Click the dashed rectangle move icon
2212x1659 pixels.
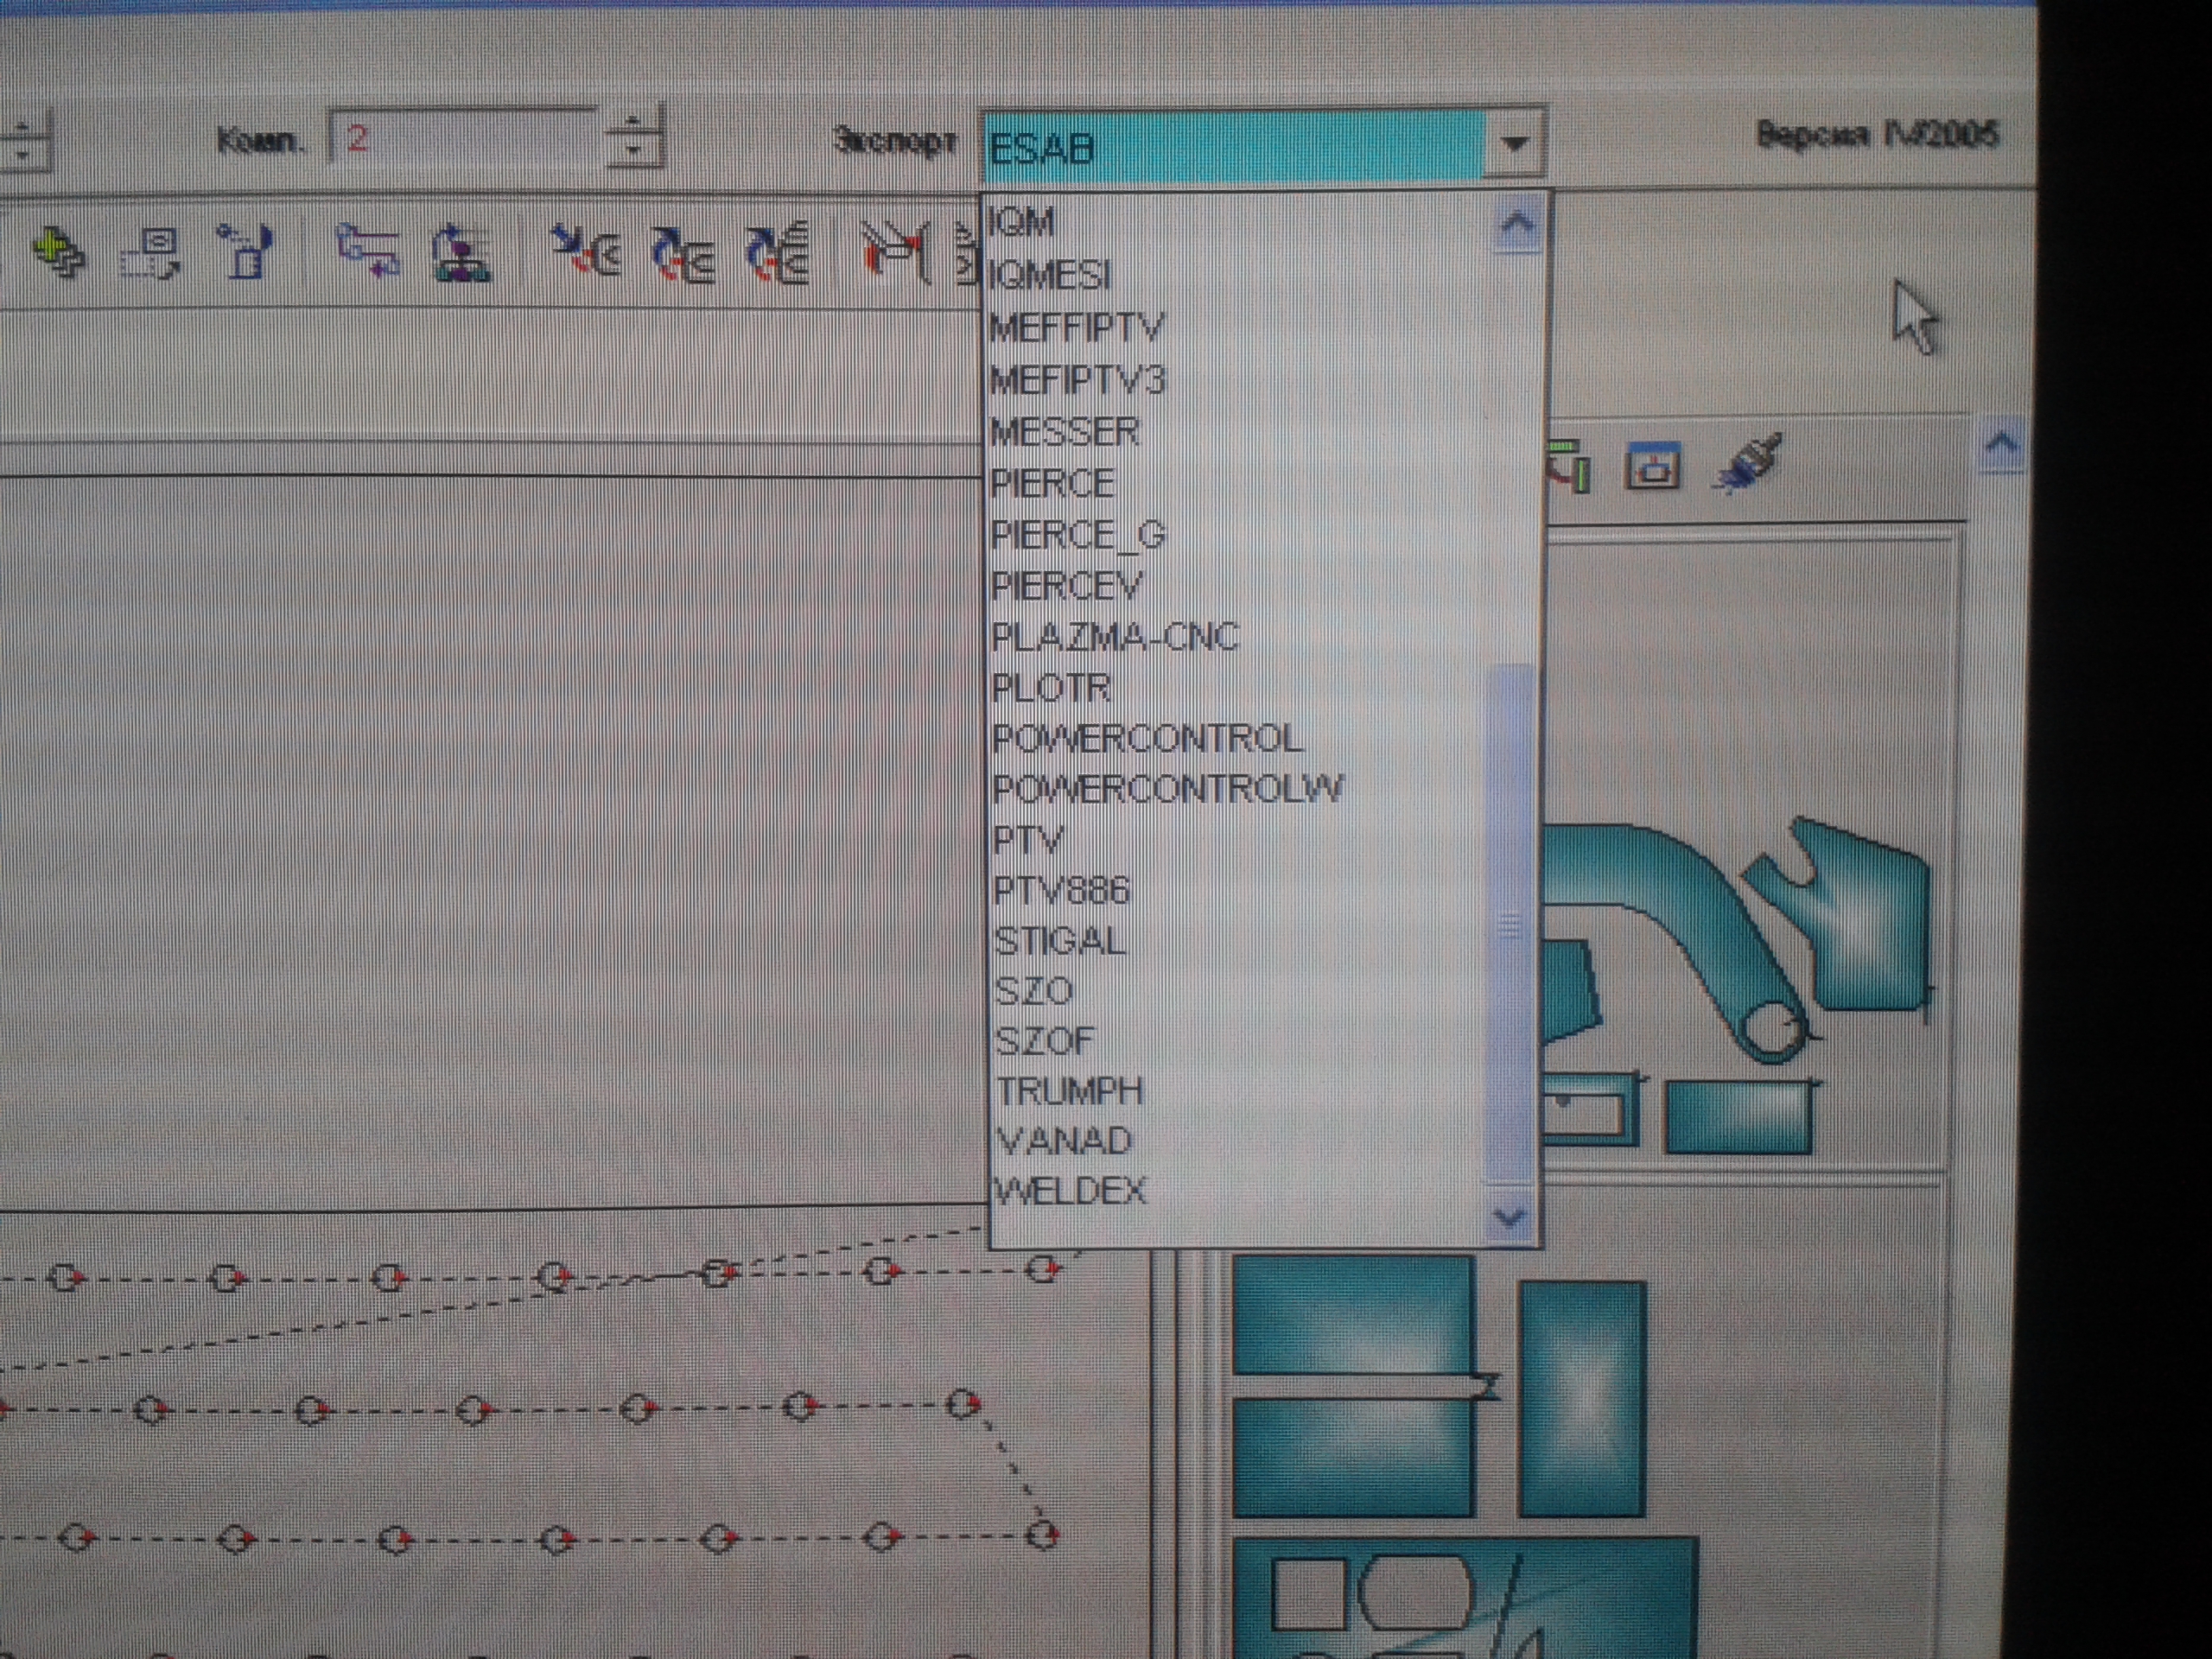click(152, 253)
